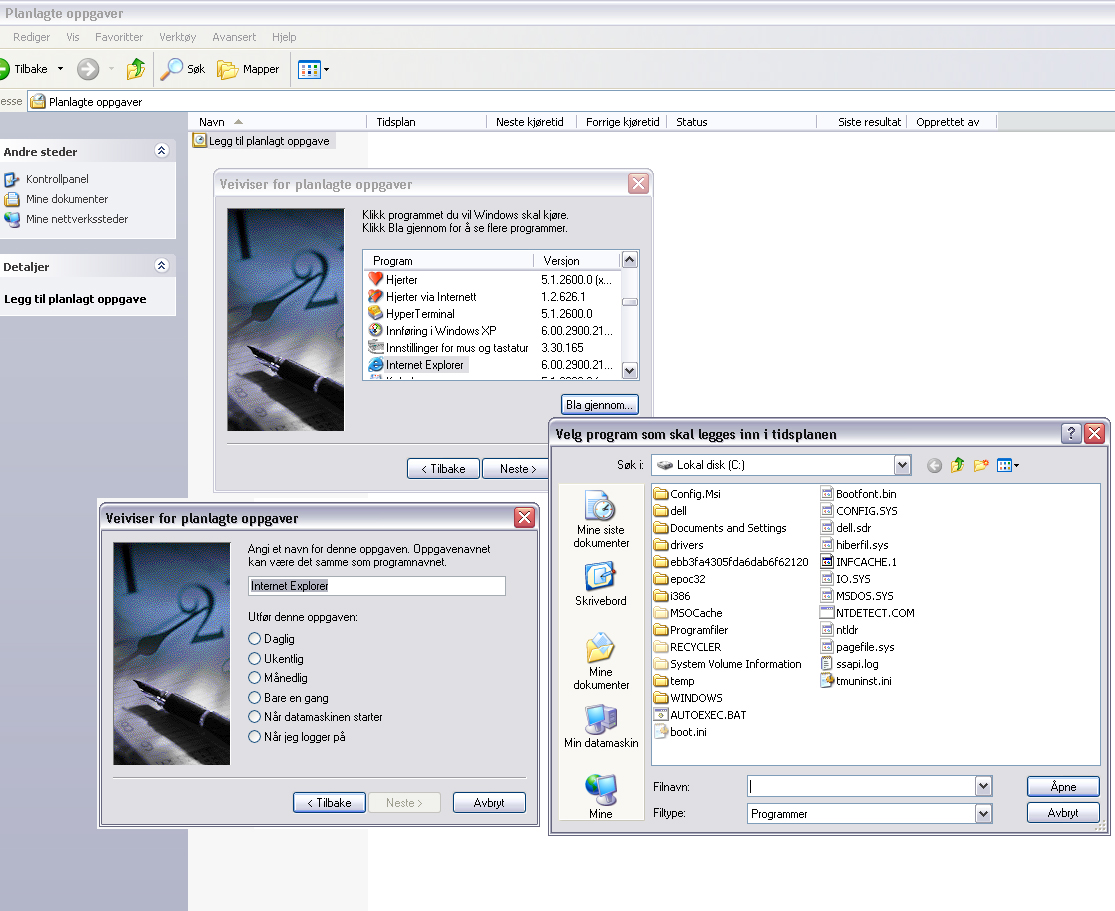Viewport: 1115px width, 911px height.
Task: Click the Tilbake button in the Explorer toolbar
Action: (x=25, y=69)
